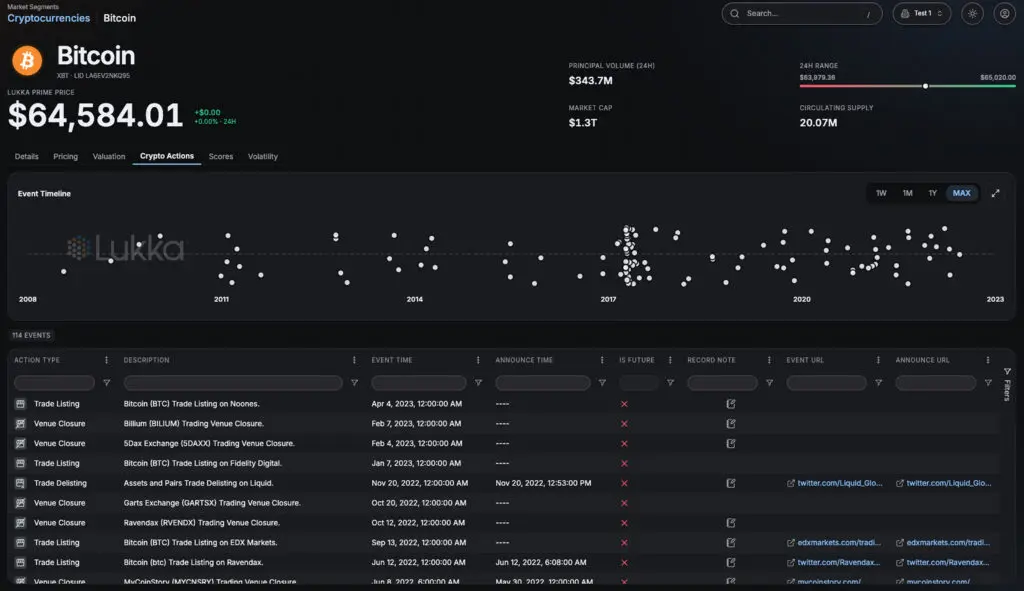Open the user profile icon

point(1004,14)
